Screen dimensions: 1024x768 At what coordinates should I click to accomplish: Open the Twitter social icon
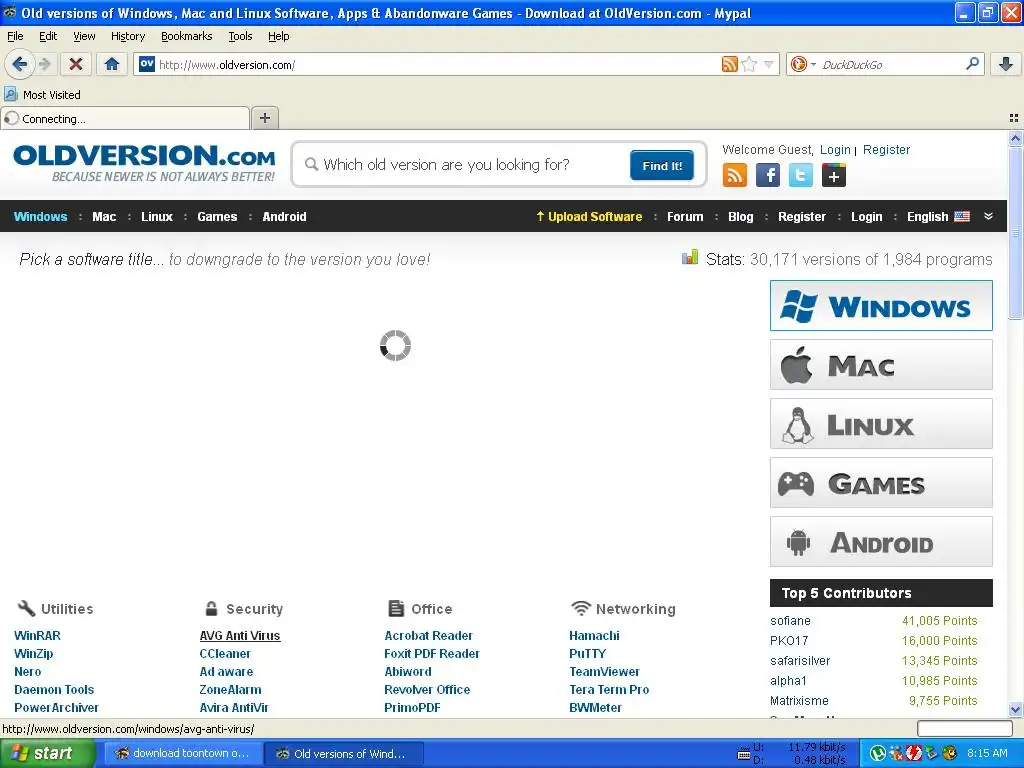coord(801,175)
